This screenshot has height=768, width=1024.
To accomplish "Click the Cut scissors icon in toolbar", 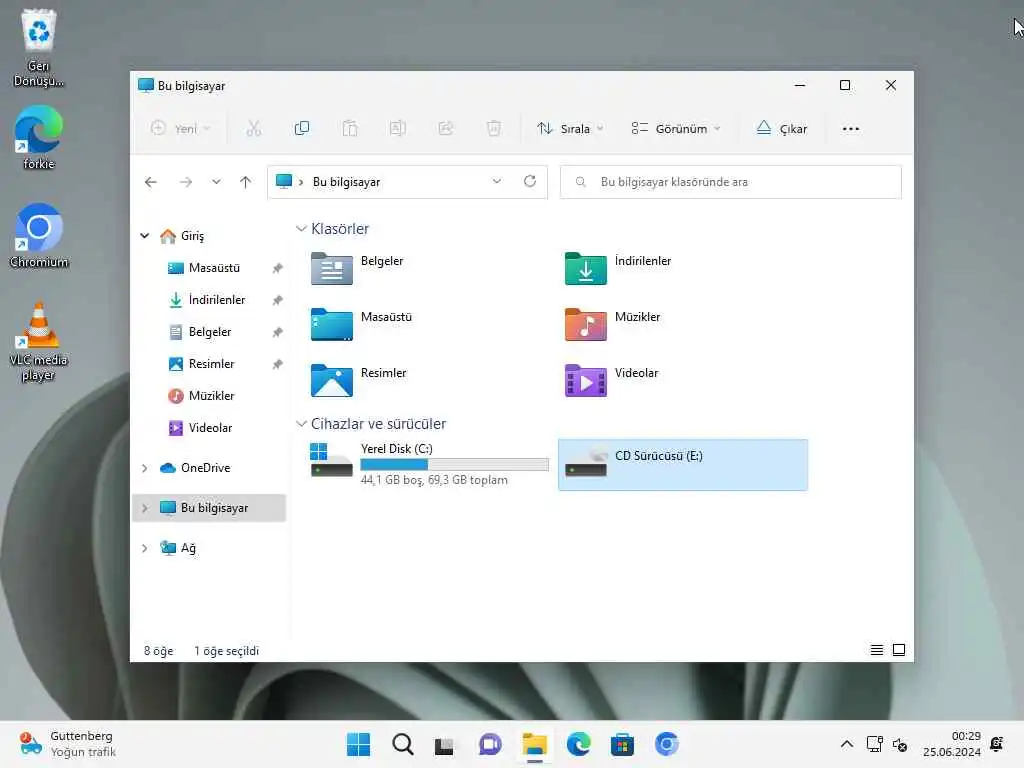I will click(253, 129).
